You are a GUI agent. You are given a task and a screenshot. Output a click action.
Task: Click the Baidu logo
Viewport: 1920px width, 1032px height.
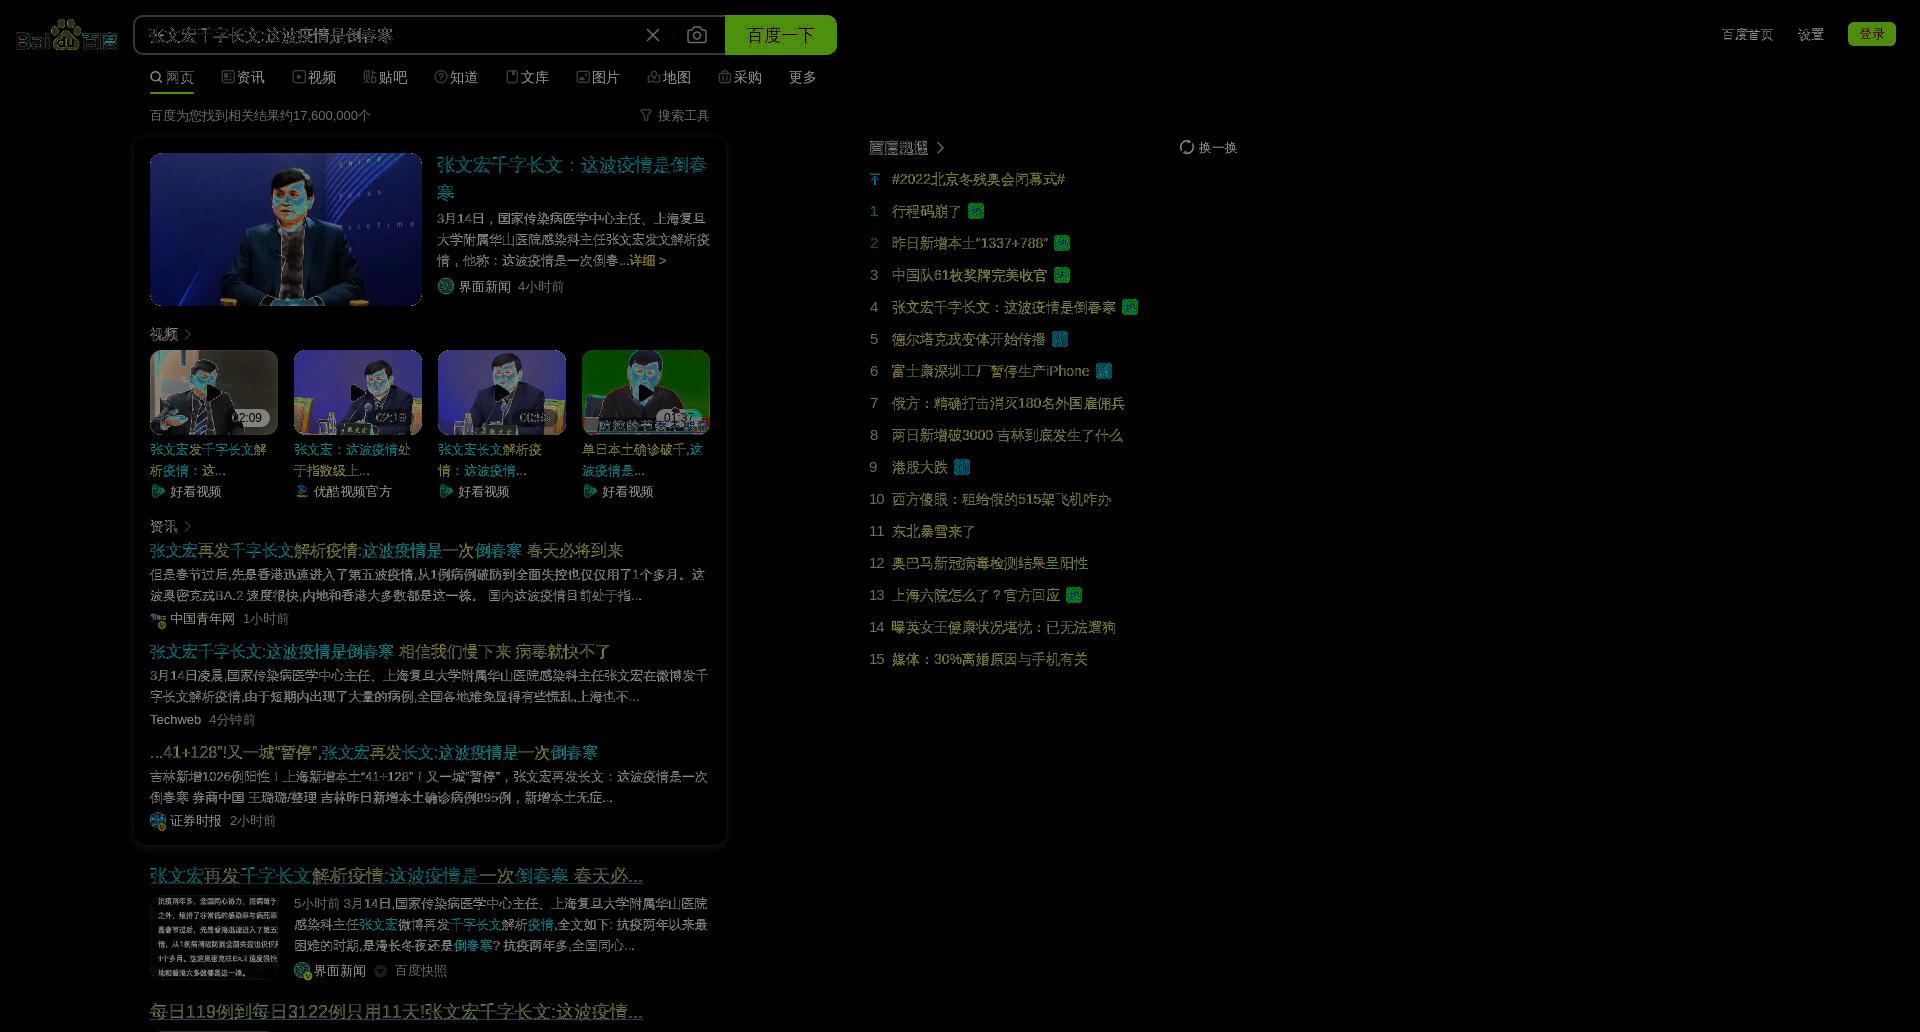coord(67,36)
